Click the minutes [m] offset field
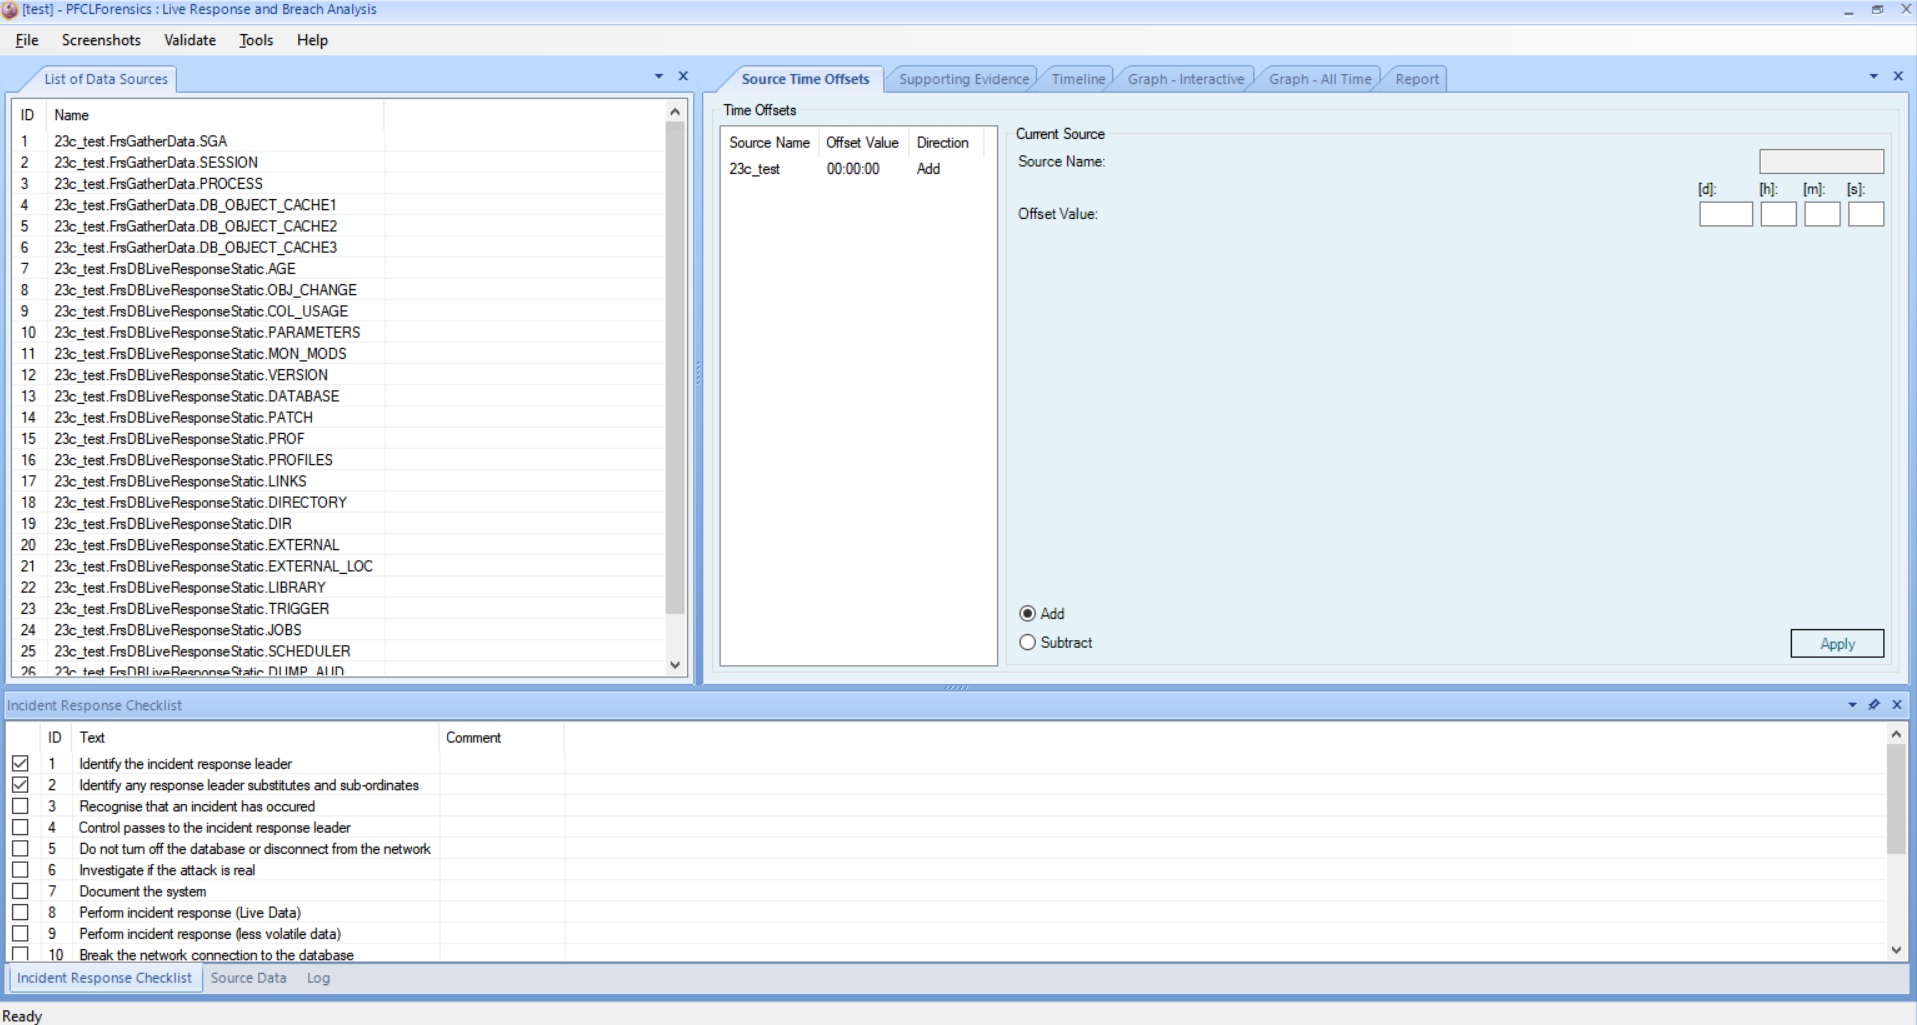1917x1025 pixels. [1822, 214]
